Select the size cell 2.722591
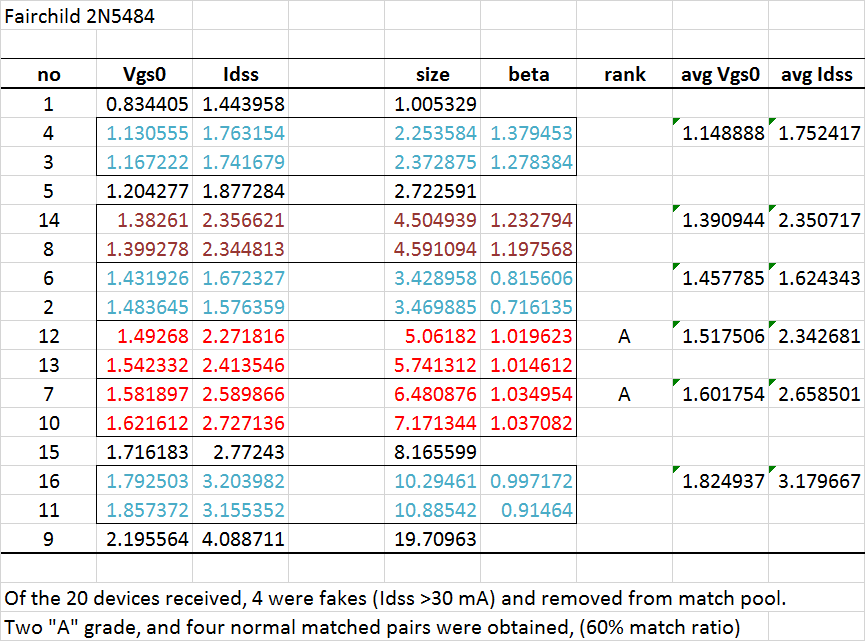The width and height of the screenshot is (865, 641). pyautogui.click(x=432, y=191)
